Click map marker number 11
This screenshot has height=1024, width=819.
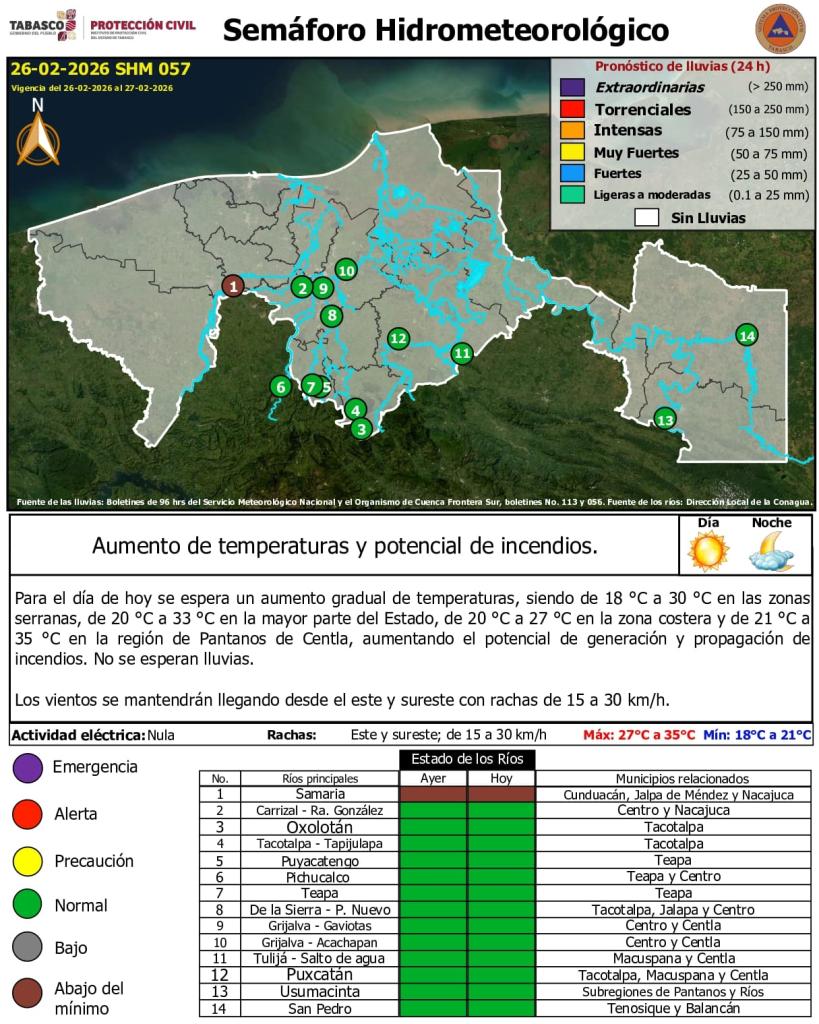coord(461,352)
